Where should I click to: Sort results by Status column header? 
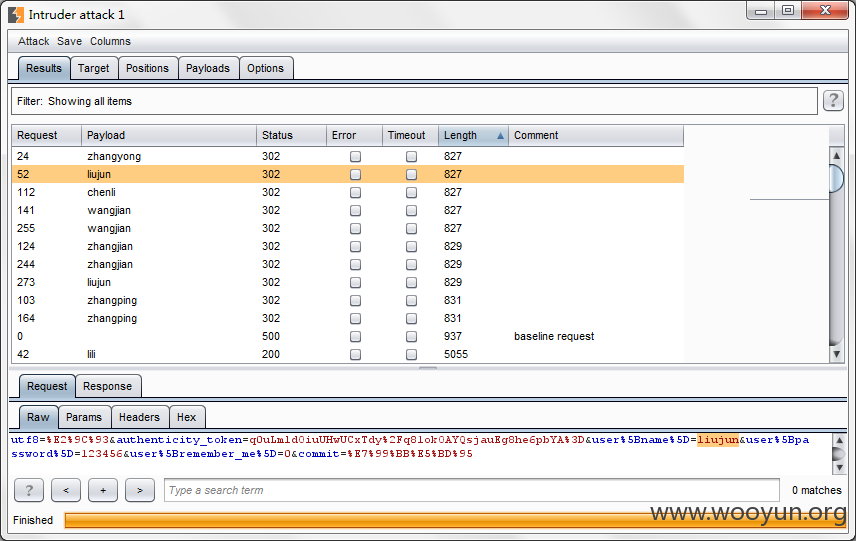tap(291, 135)
